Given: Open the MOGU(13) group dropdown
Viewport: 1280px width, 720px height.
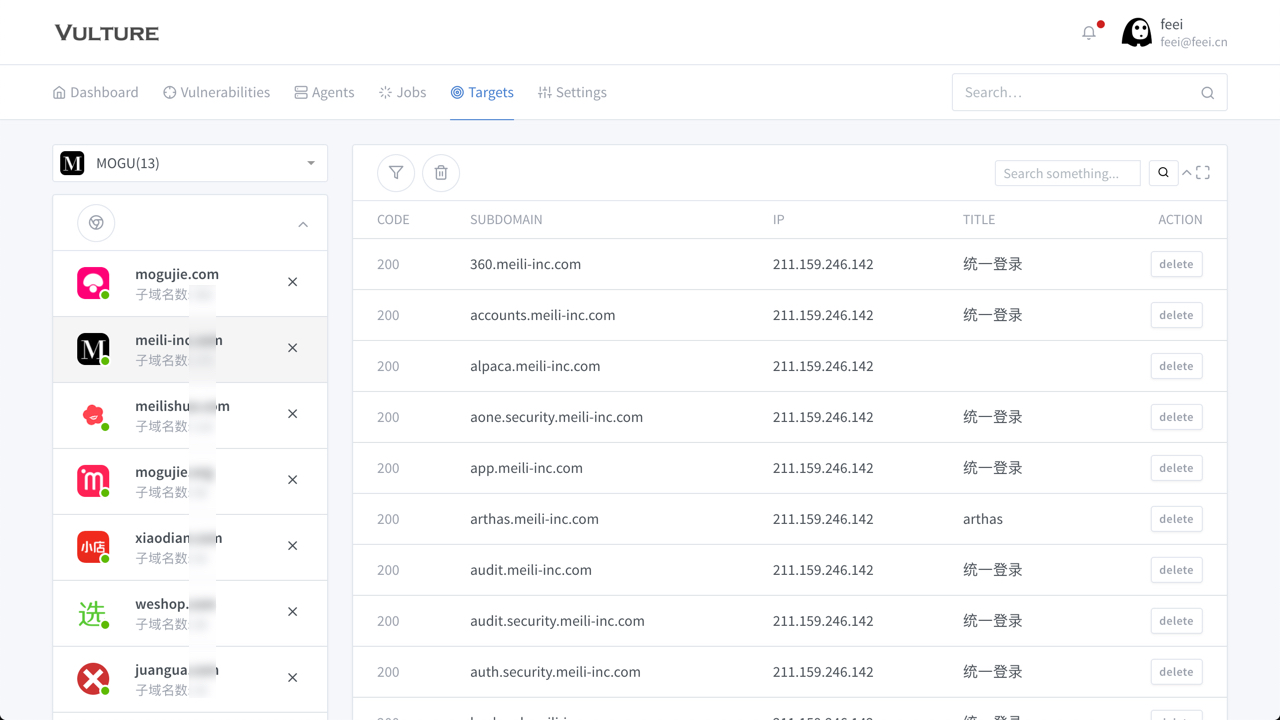Looking at the screenshot, I should 190,163.
